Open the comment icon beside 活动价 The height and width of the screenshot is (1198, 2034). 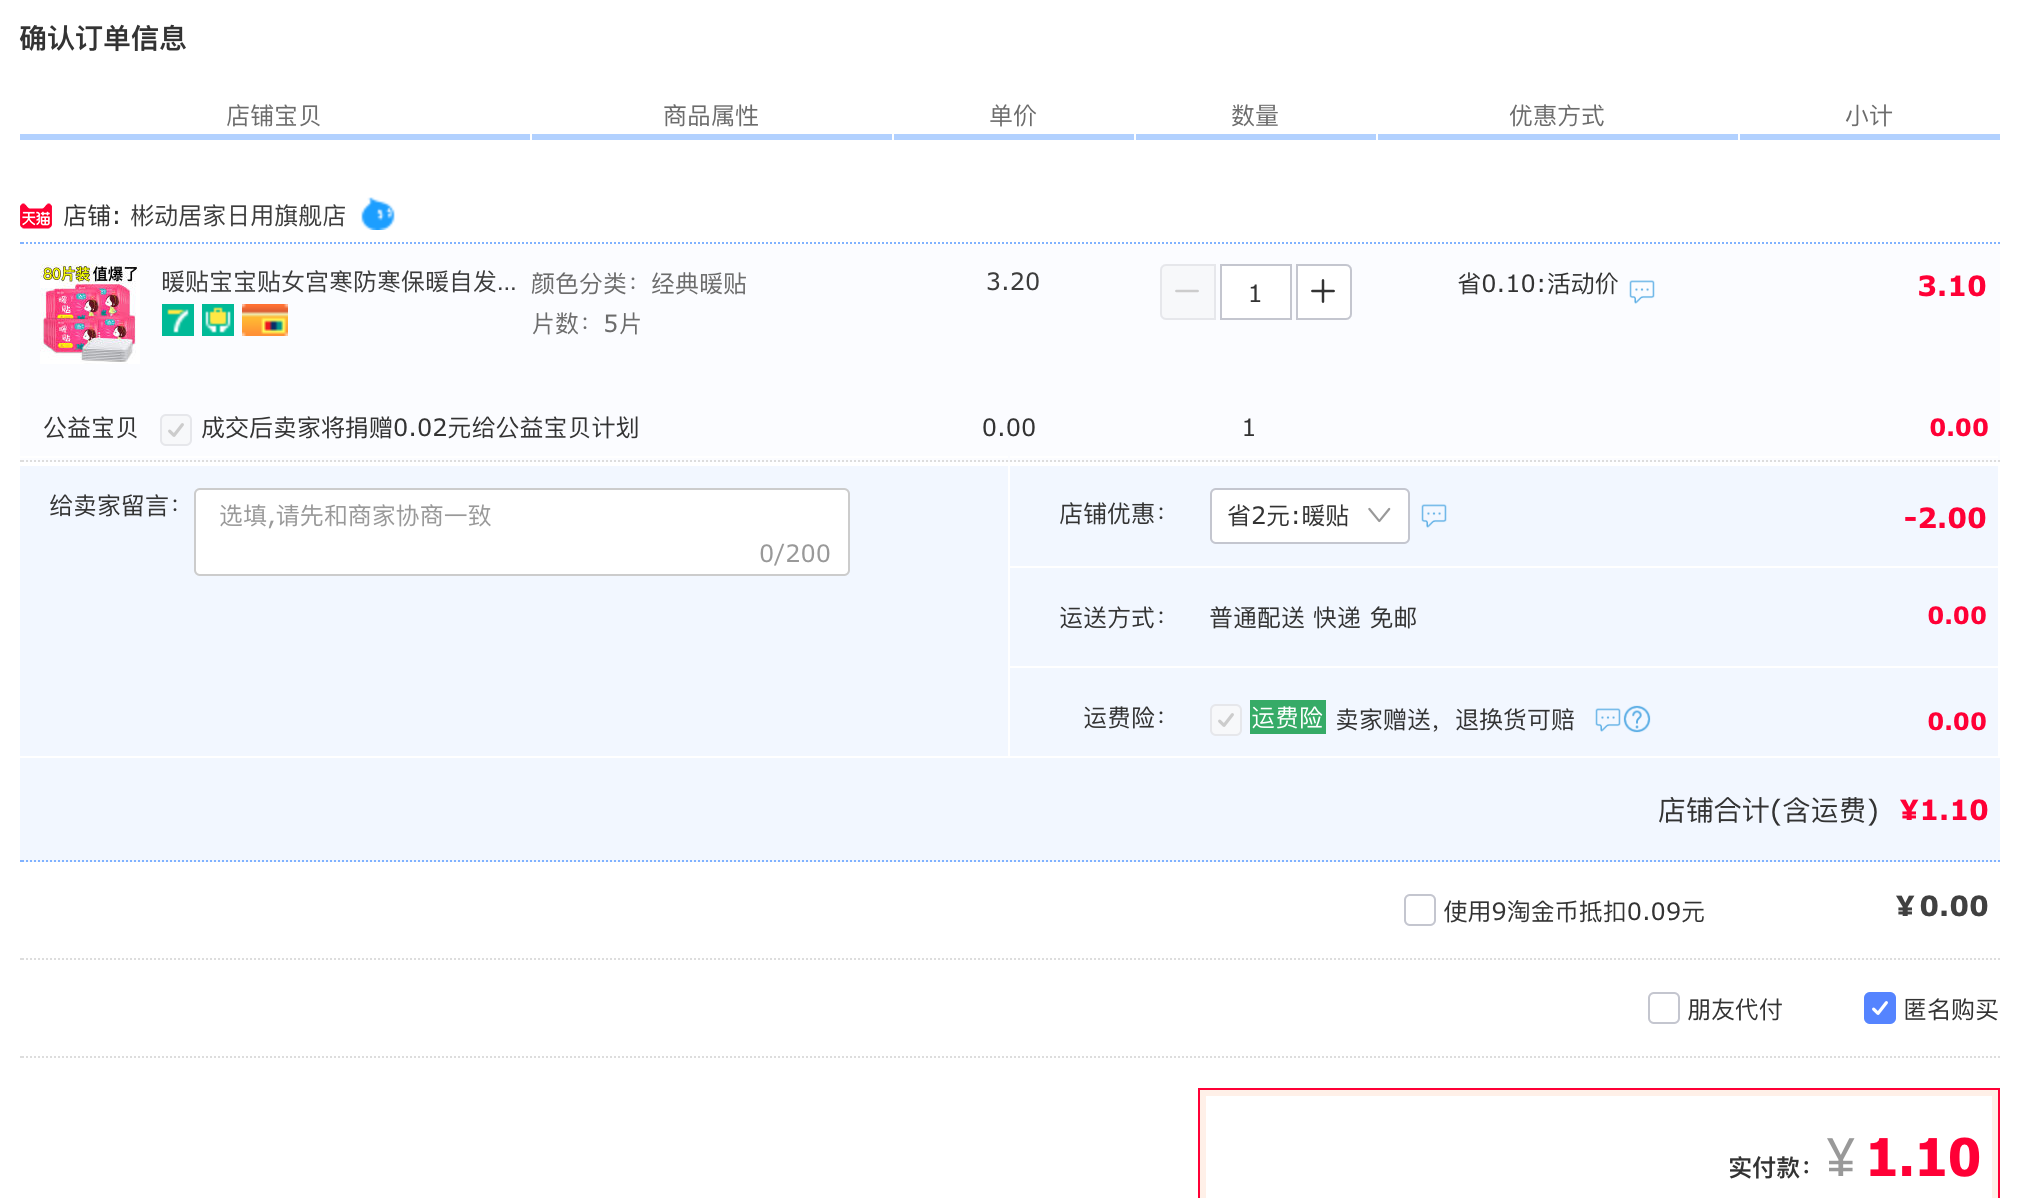(x=1642, y=291)
